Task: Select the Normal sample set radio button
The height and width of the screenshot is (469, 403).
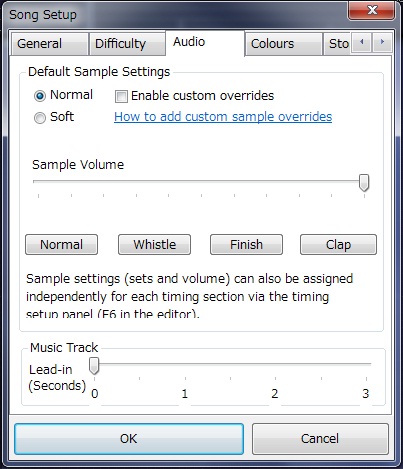Action: (40, 96)
